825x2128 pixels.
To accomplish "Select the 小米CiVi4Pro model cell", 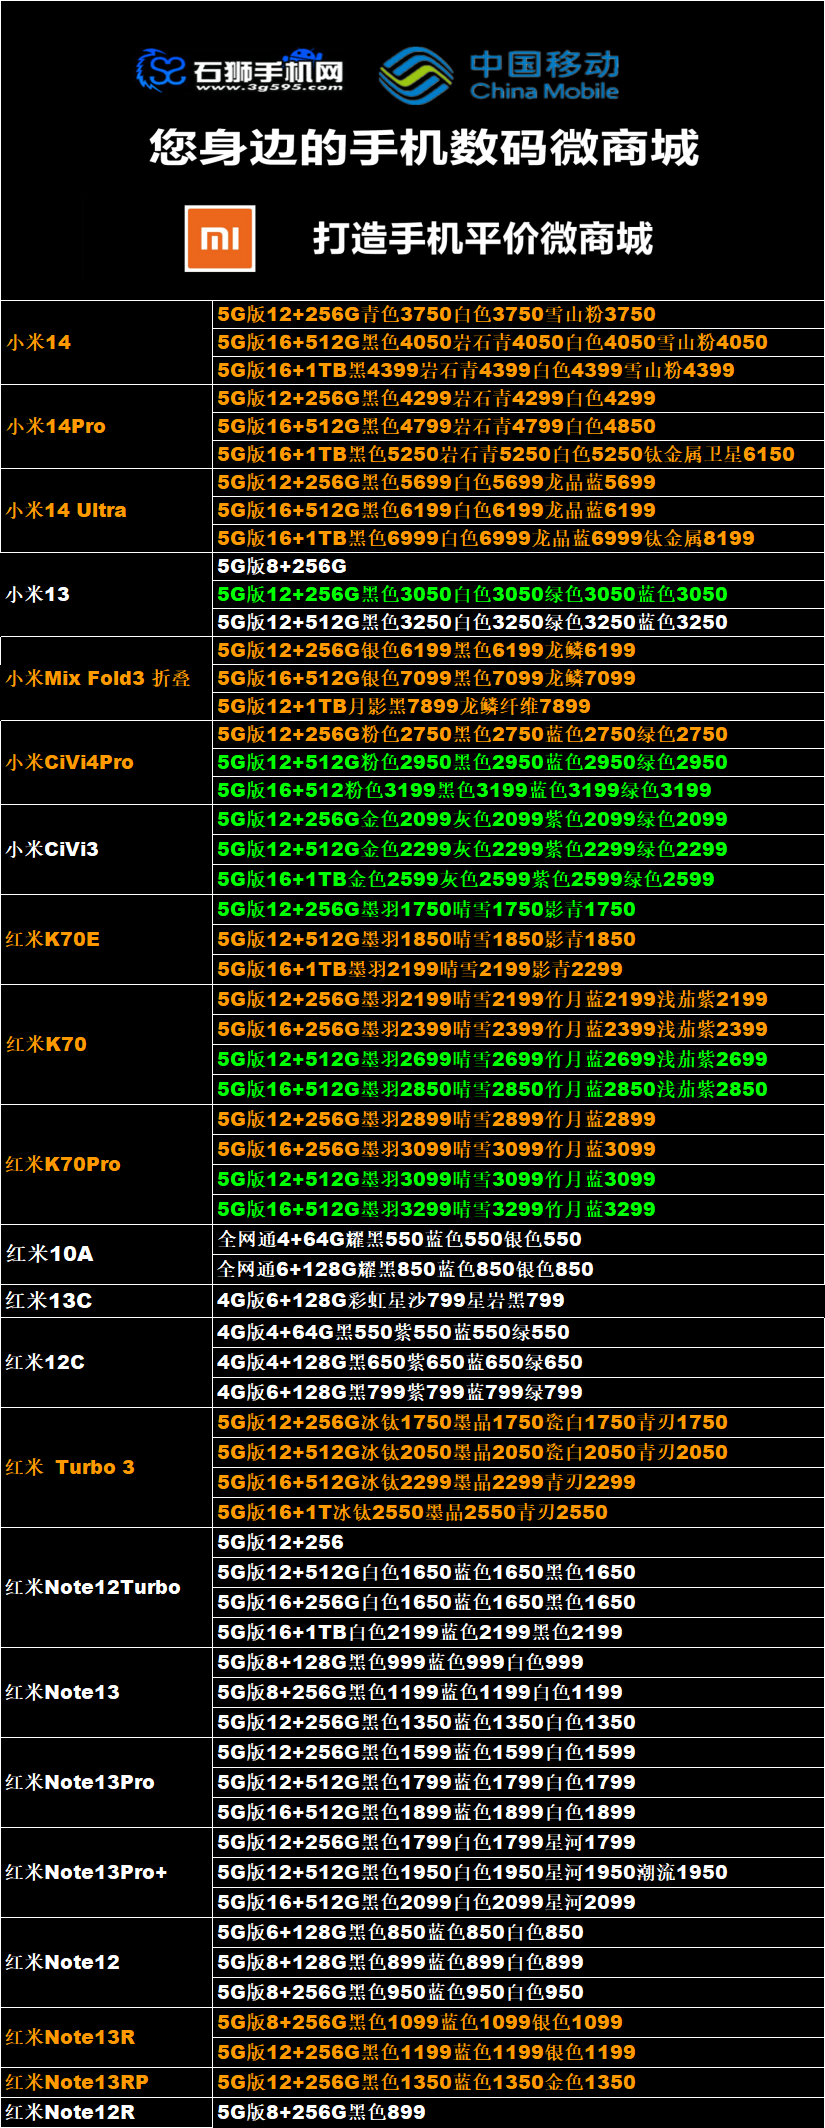I will point(107,762).
